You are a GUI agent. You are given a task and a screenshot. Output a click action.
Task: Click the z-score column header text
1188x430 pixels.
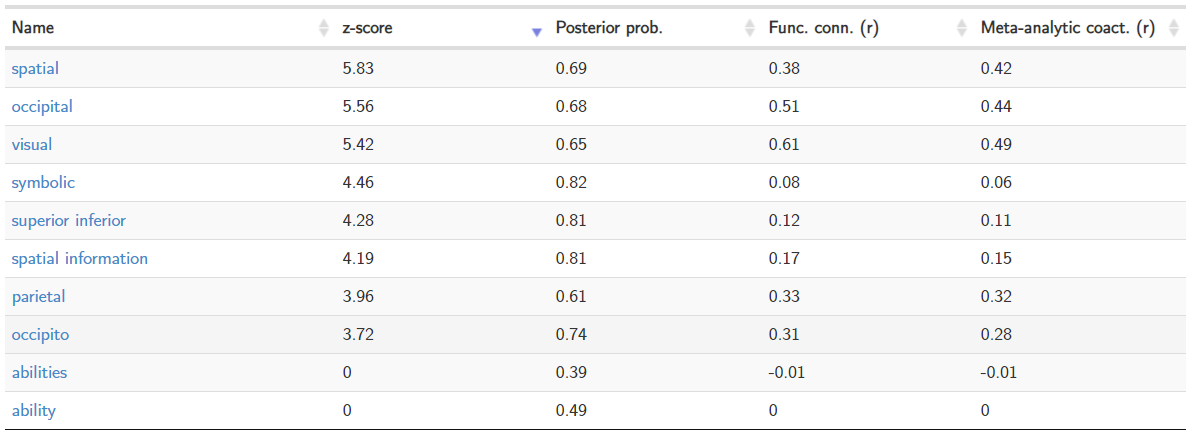click(367, 28)
